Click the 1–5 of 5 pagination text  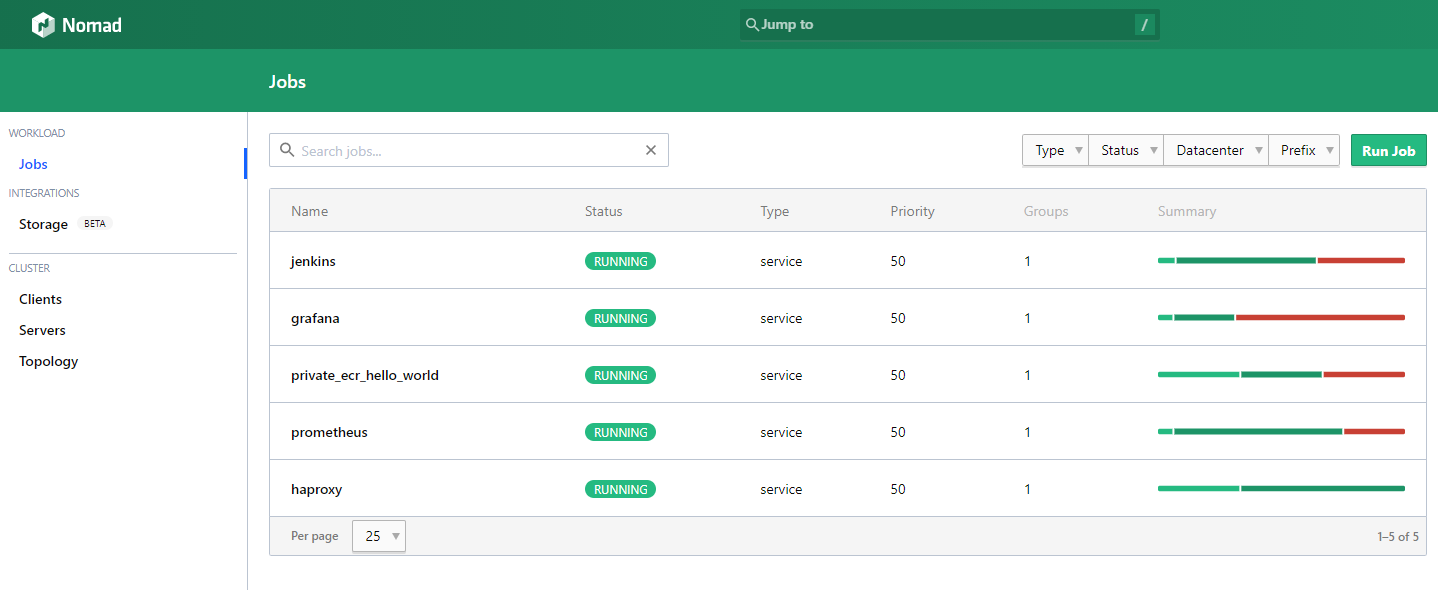pyautogui.click(x=1398, y=537)
